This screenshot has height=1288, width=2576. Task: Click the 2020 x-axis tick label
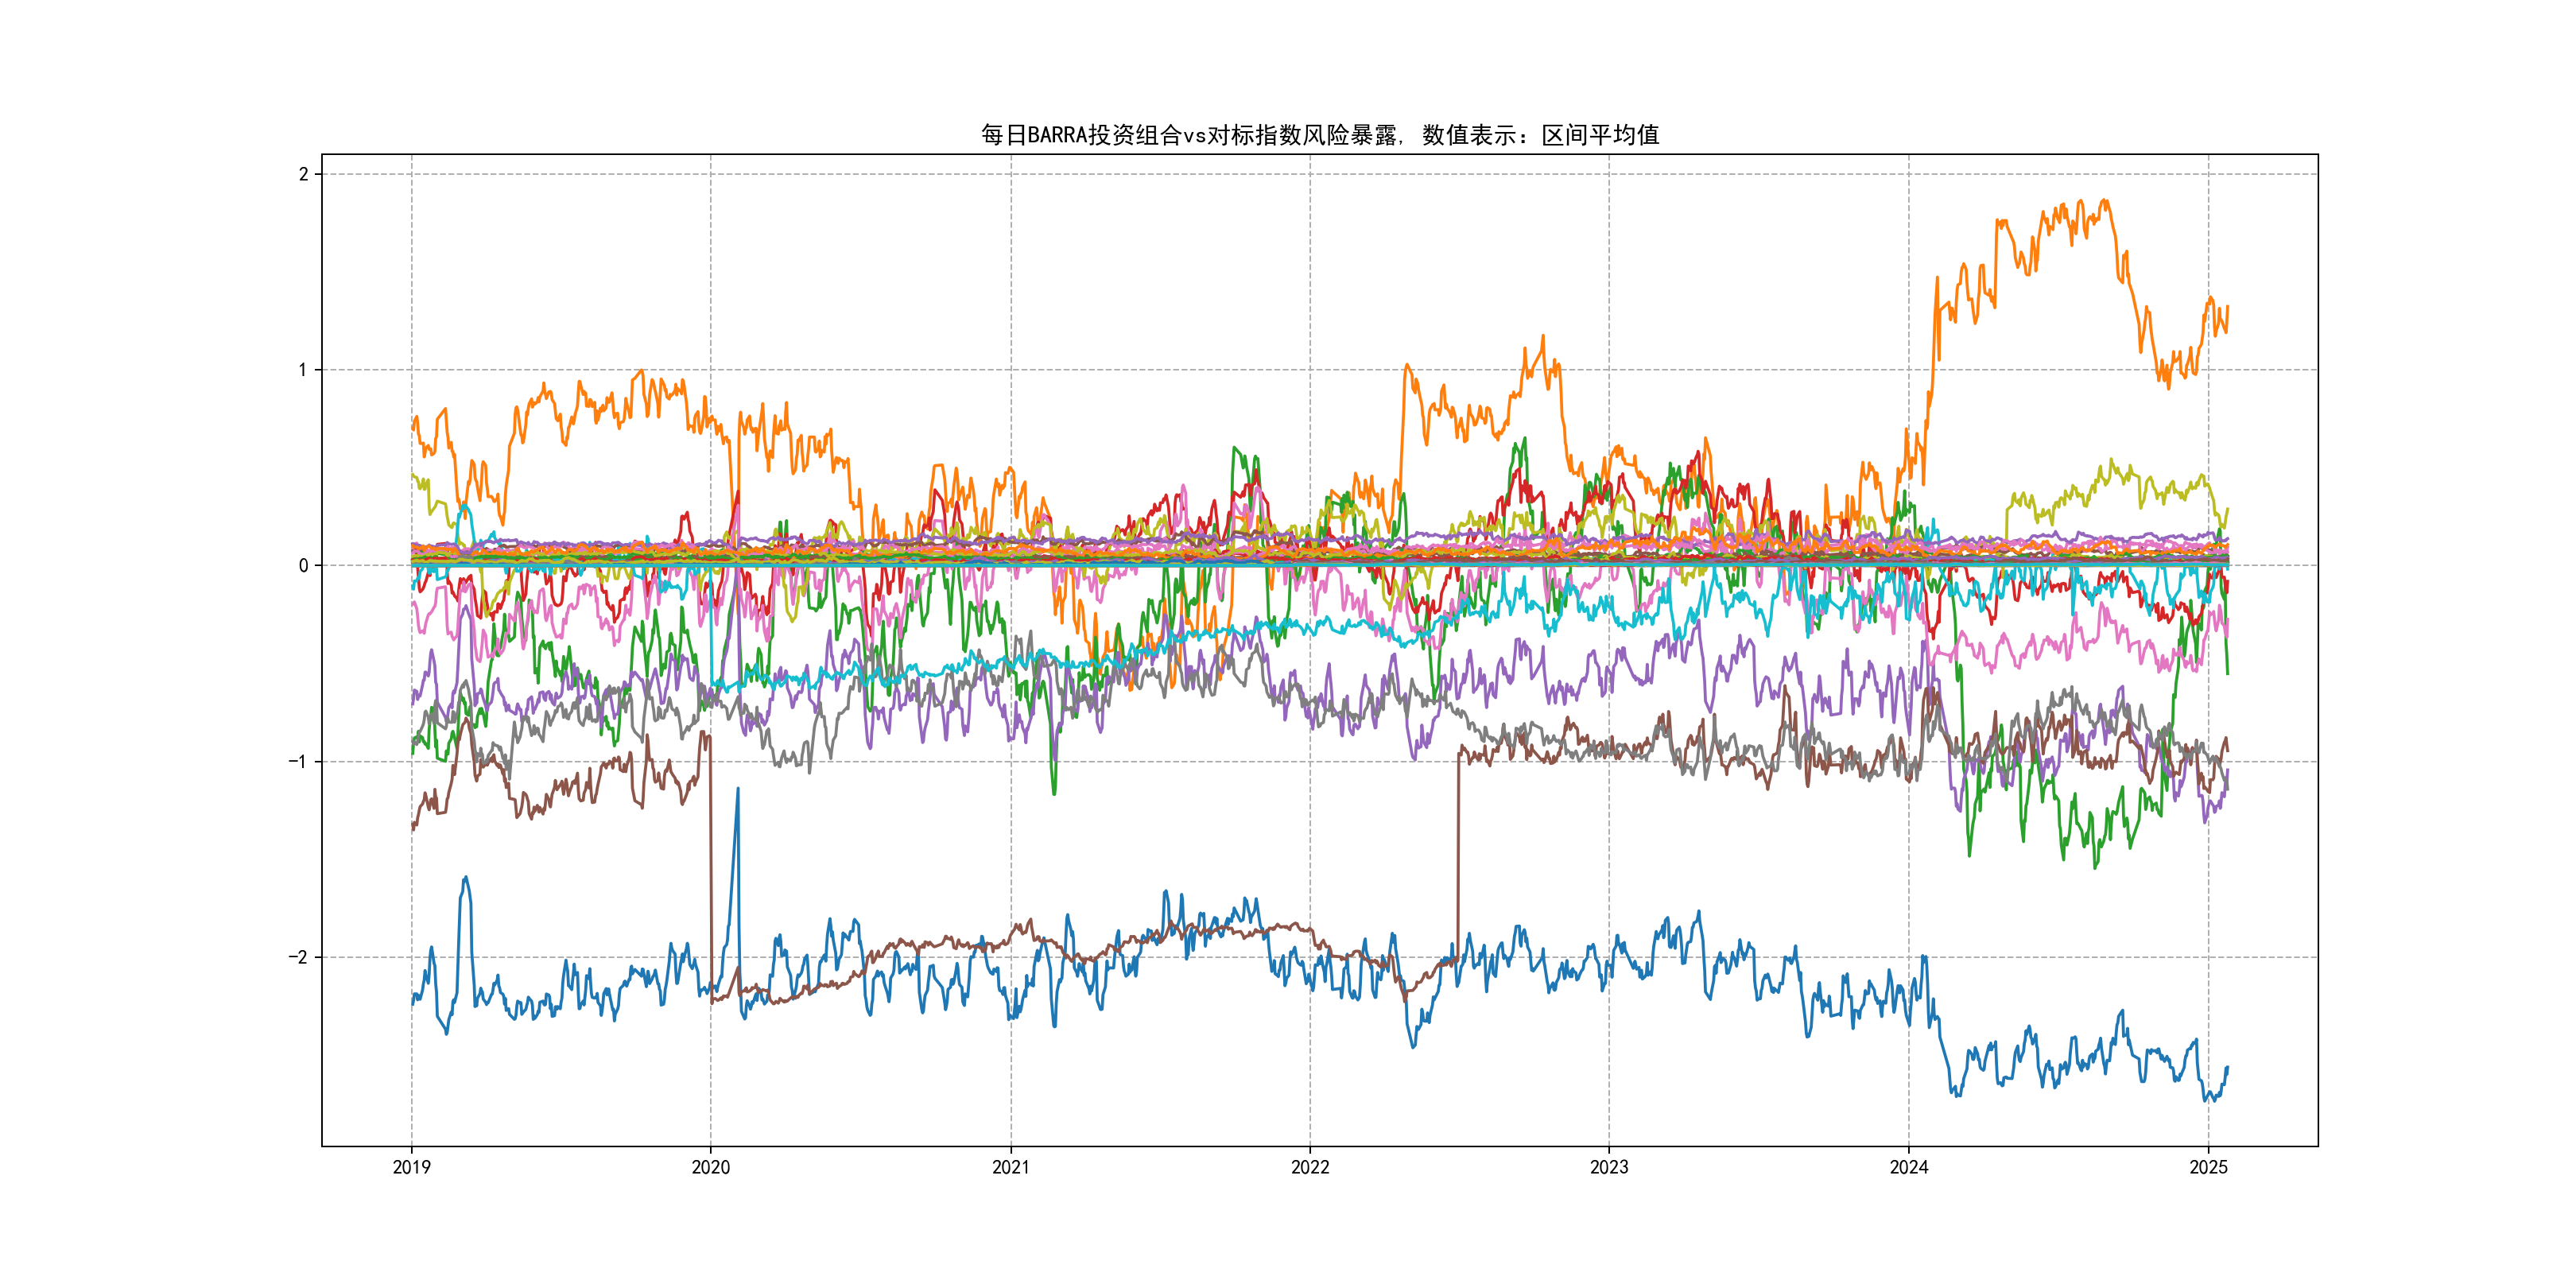(x=711, y=1167)
